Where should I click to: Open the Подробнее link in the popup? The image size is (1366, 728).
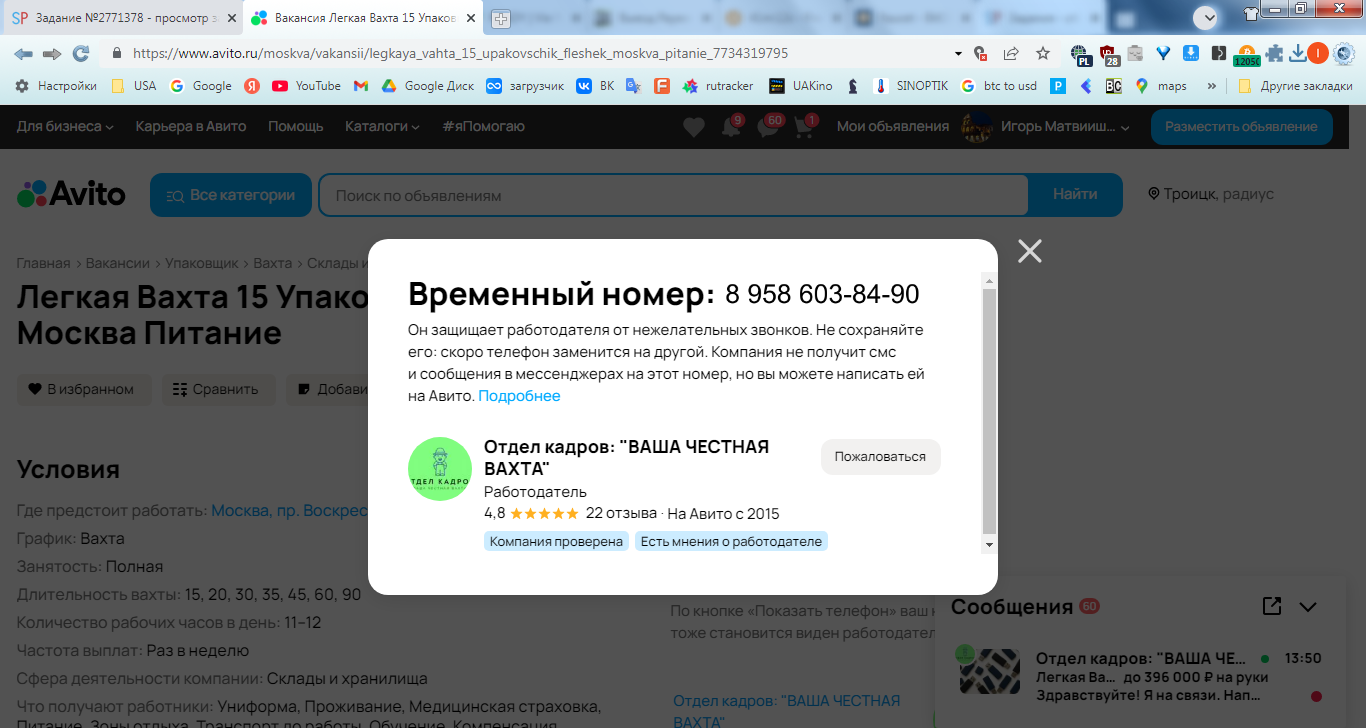[519, 396]
